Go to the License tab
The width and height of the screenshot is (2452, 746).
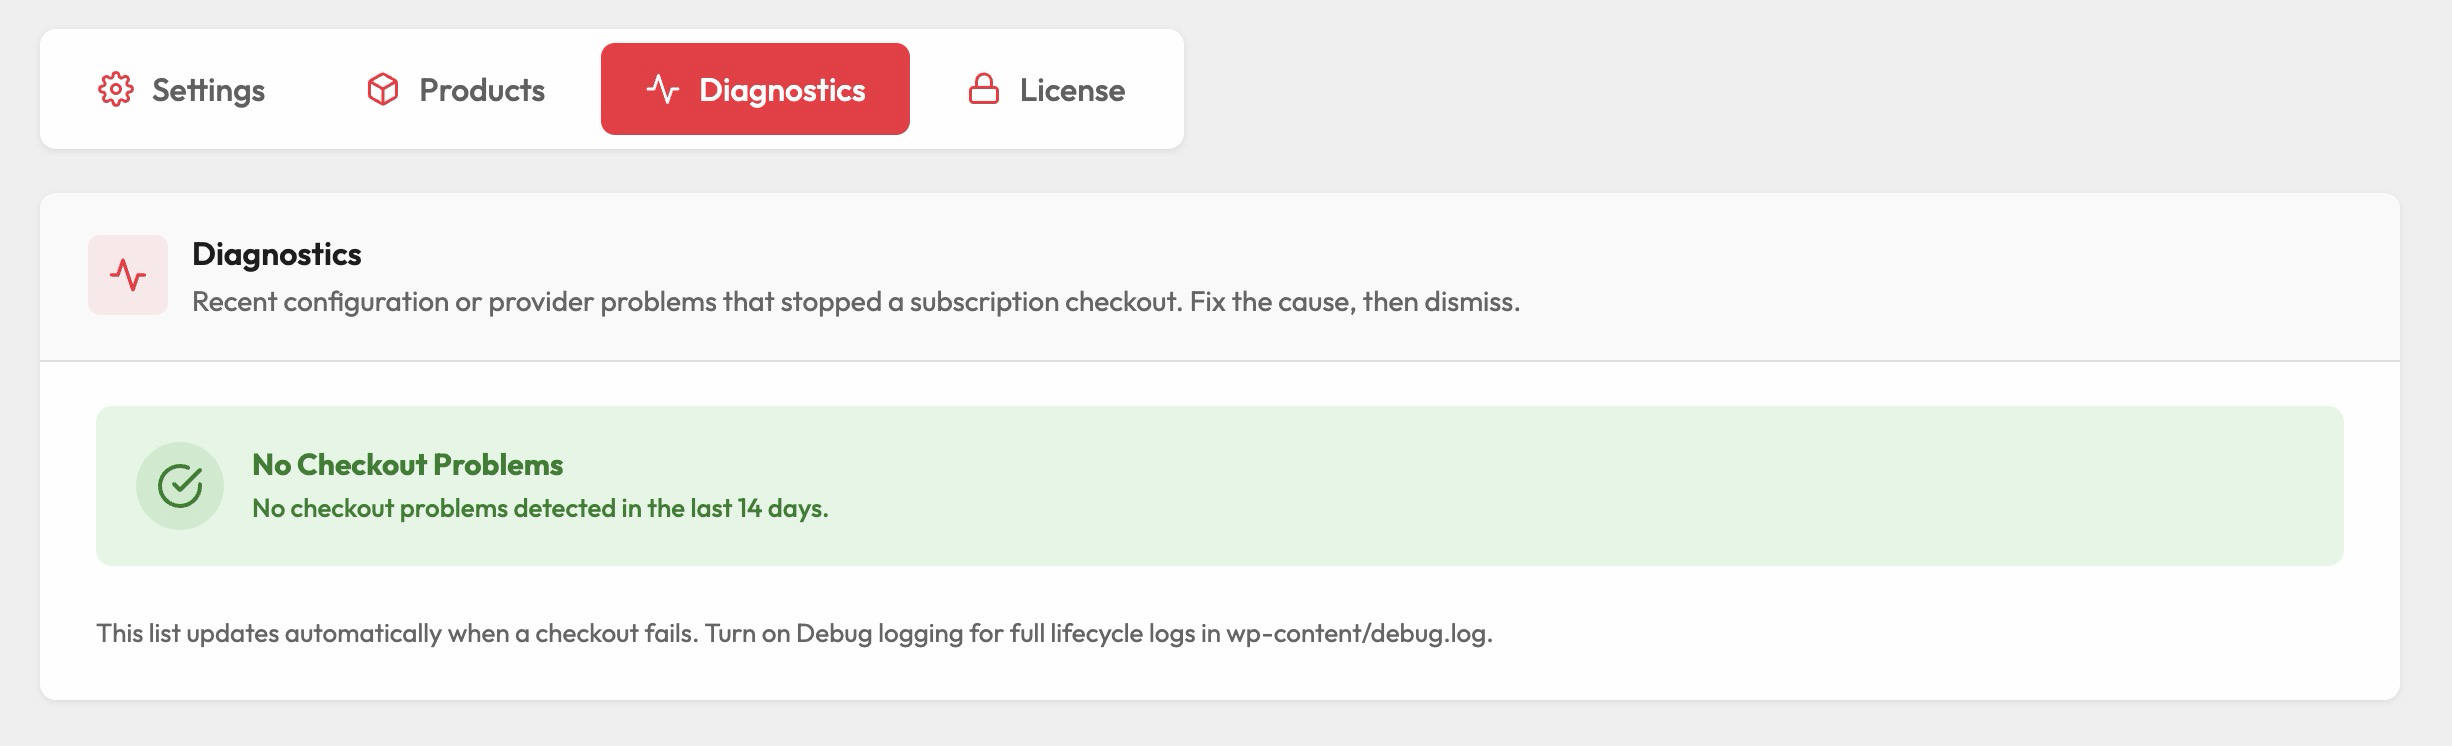pos(1046,89)
